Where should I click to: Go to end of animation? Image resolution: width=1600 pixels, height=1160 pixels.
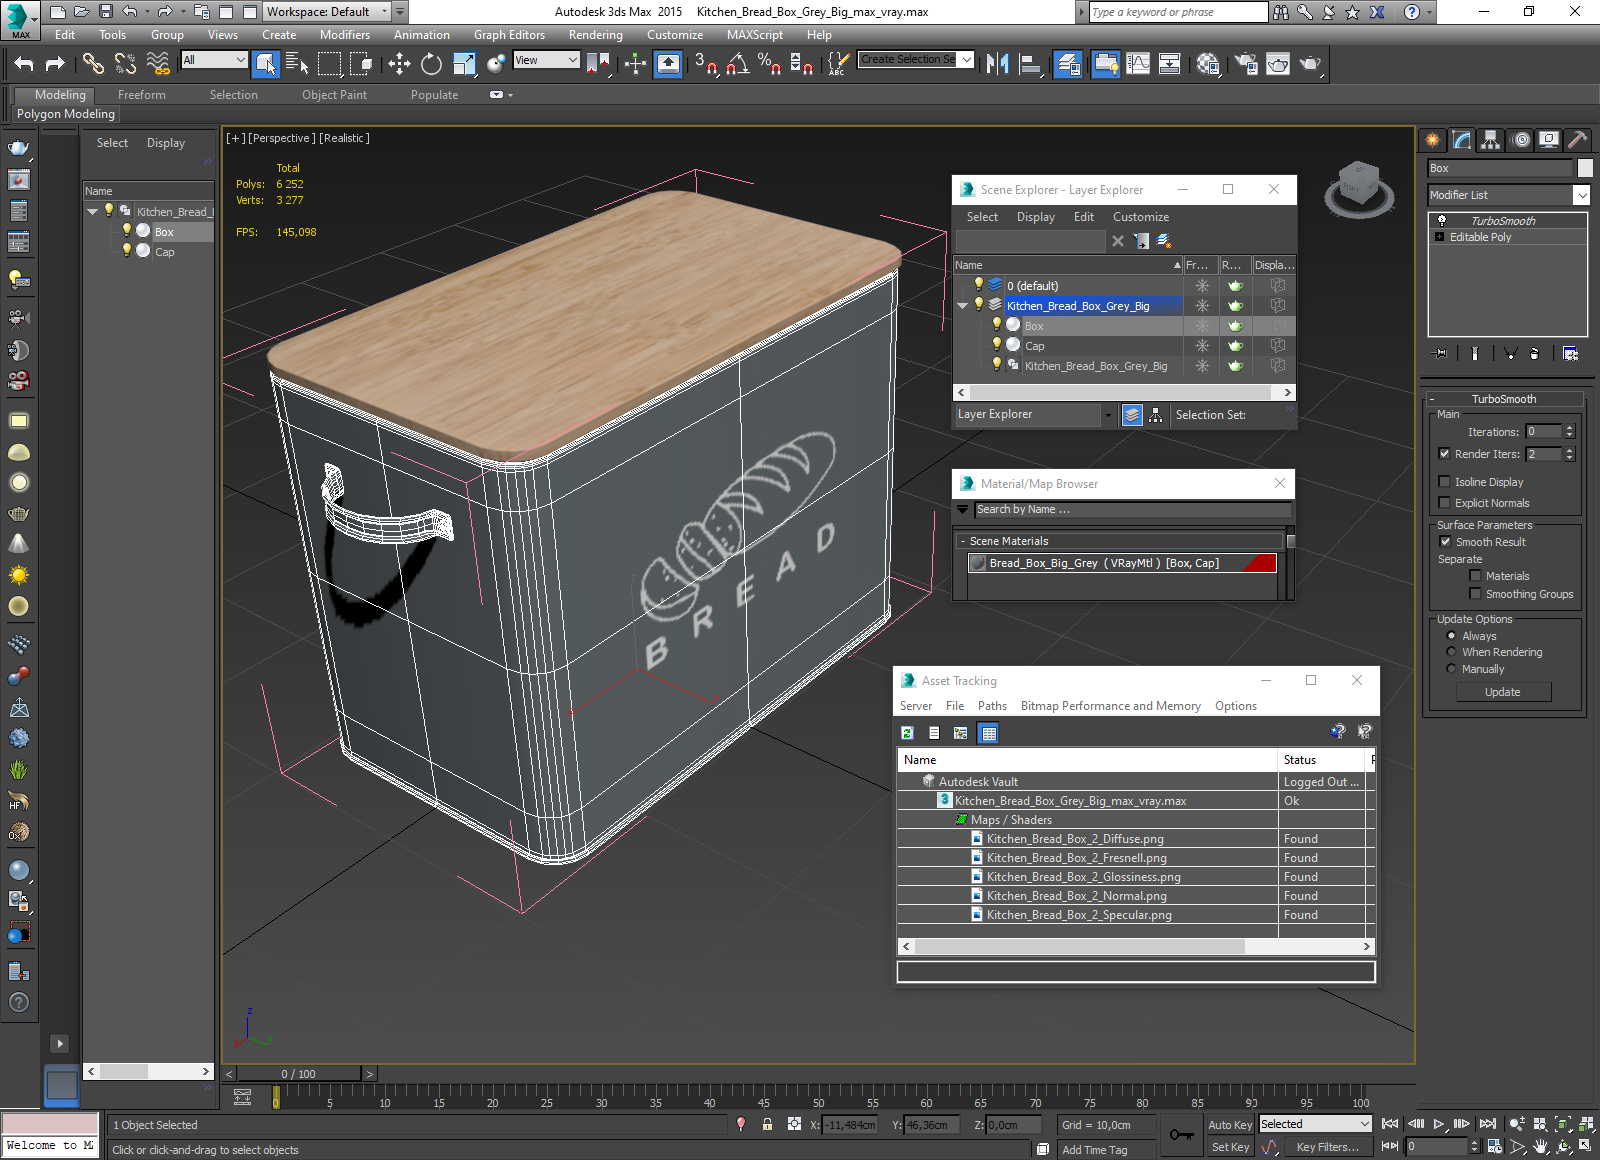coord(1488,1124)
